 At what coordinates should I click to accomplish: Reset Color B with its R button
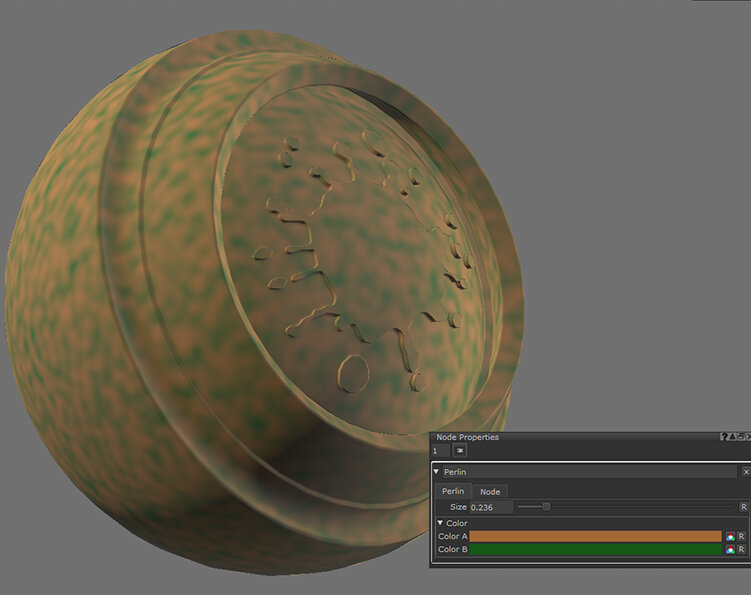[742, 549]
